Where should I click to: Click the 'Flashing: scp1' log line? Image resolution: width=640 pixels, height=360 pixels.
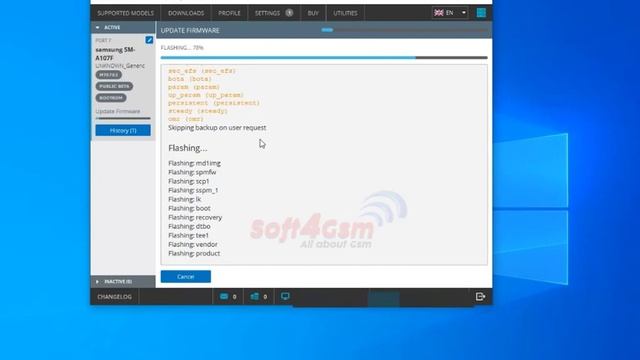[x=189, y=181]
